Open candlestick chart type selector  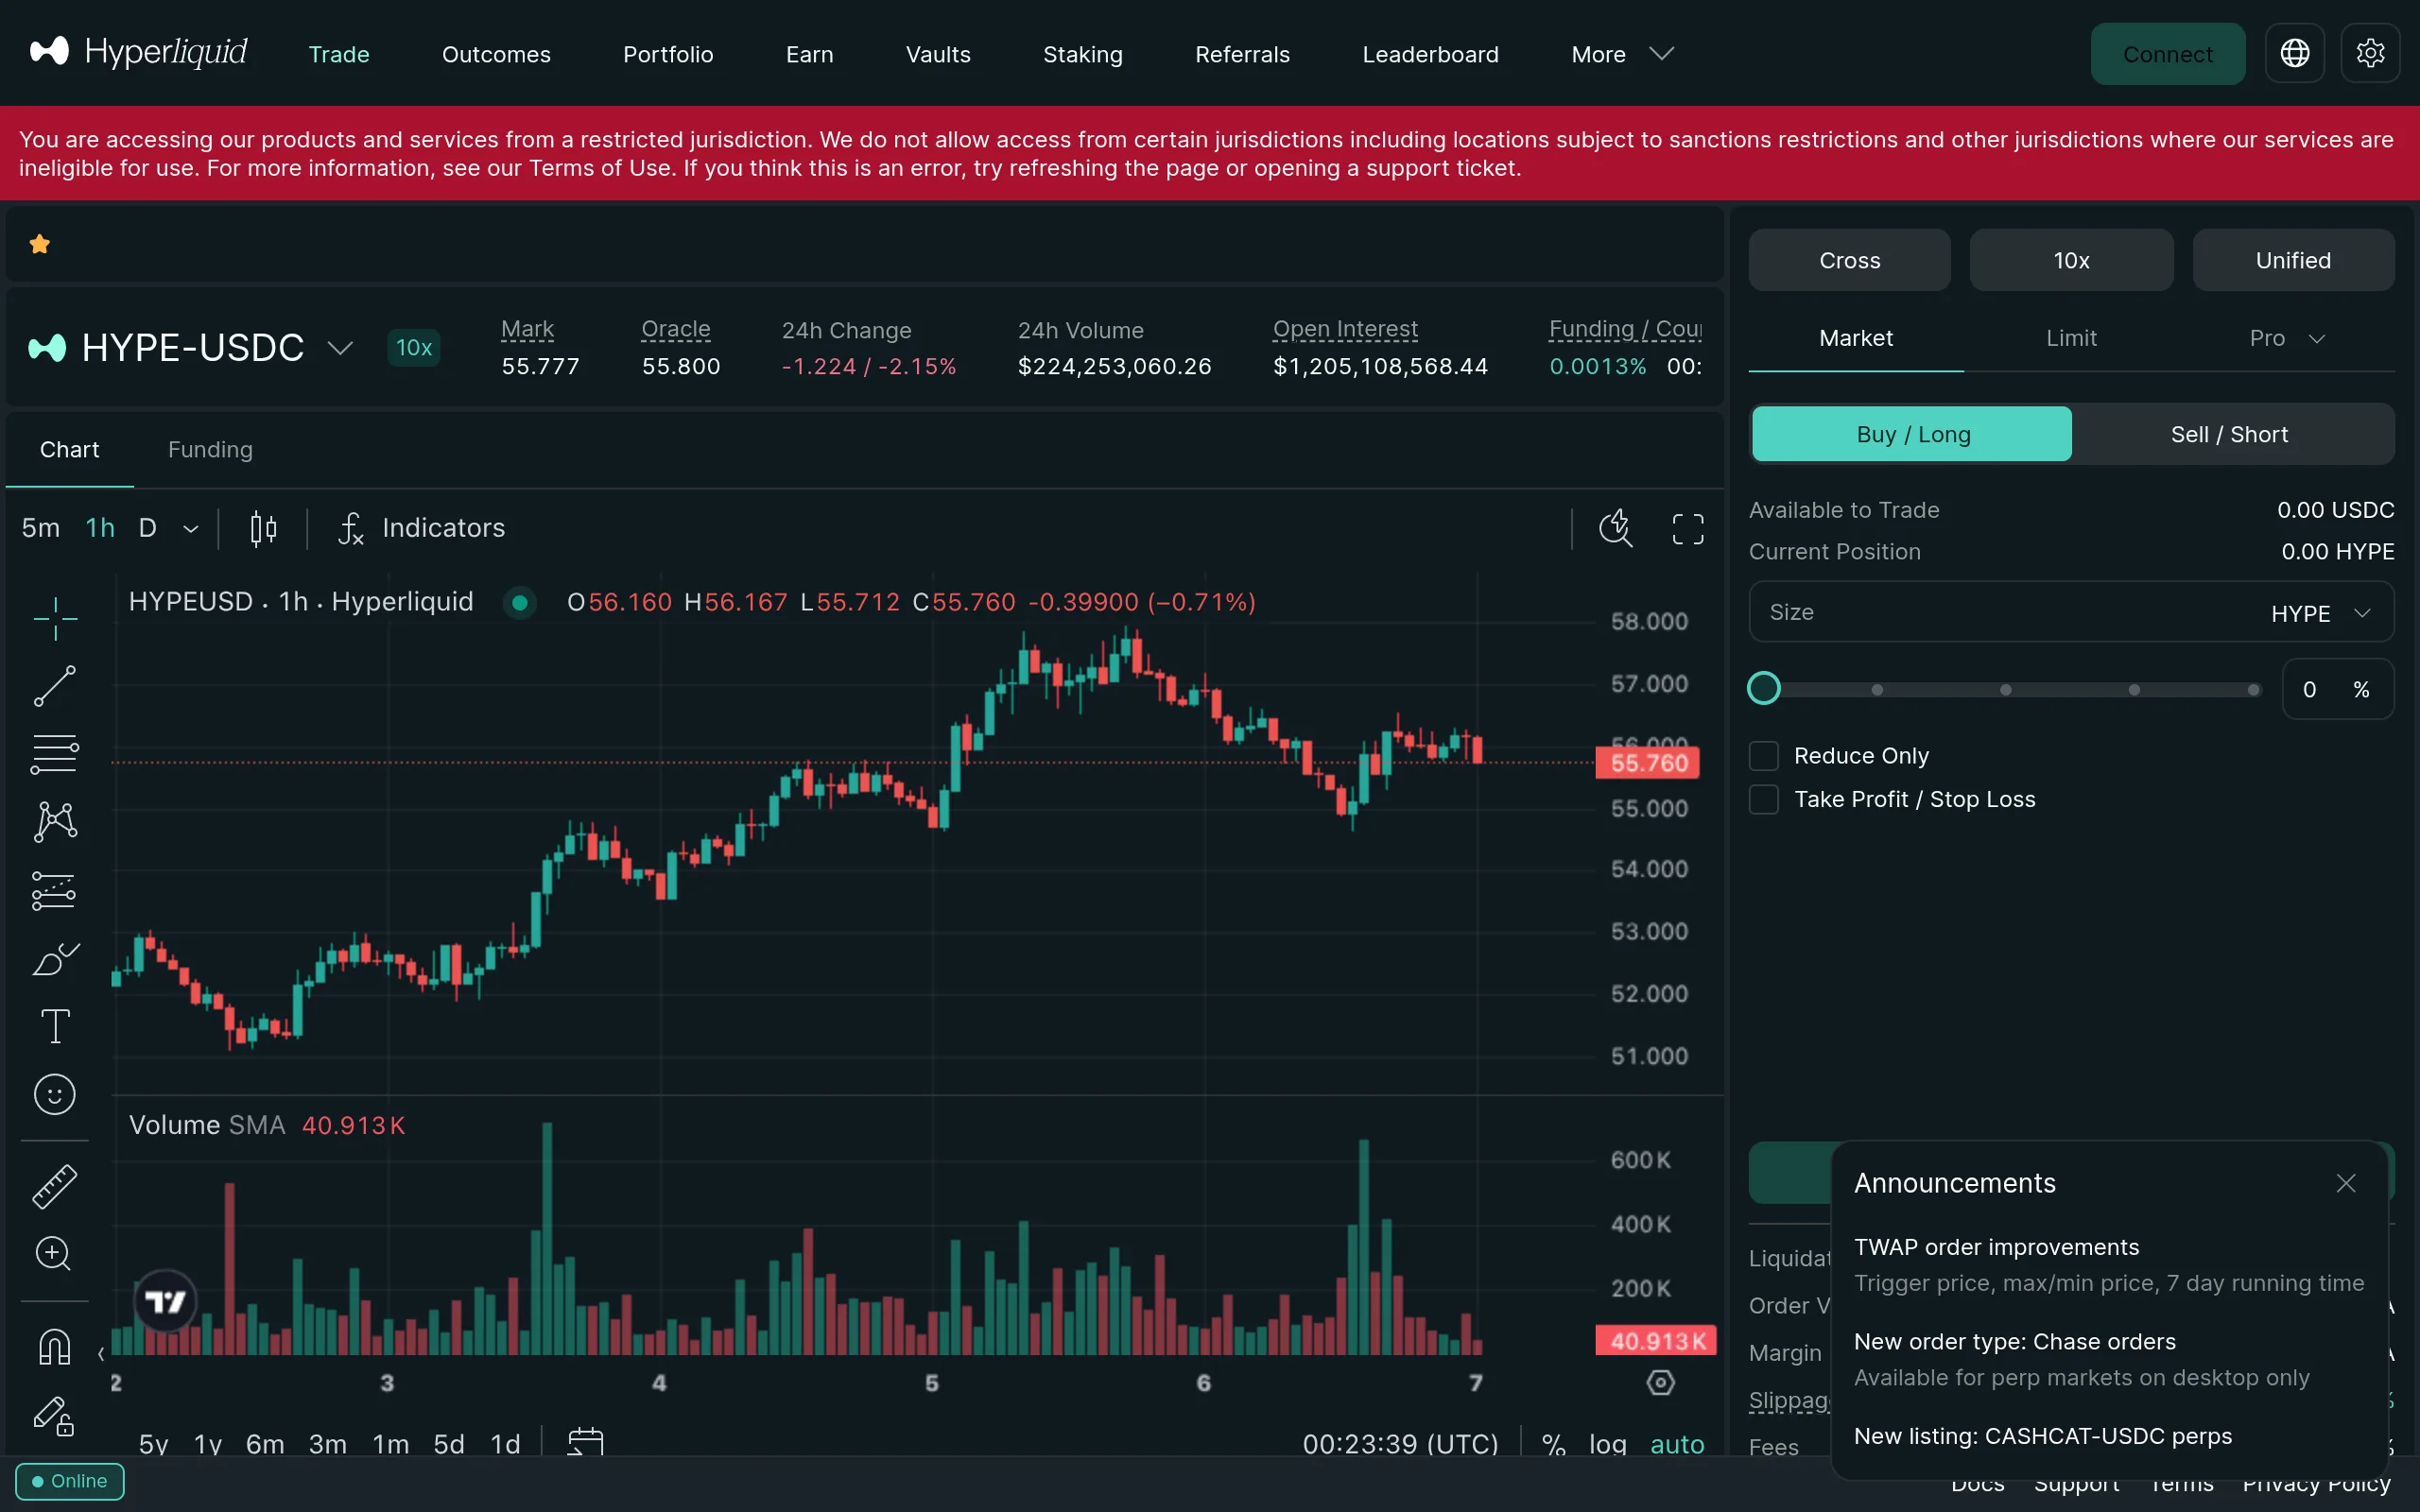(263, 528)
